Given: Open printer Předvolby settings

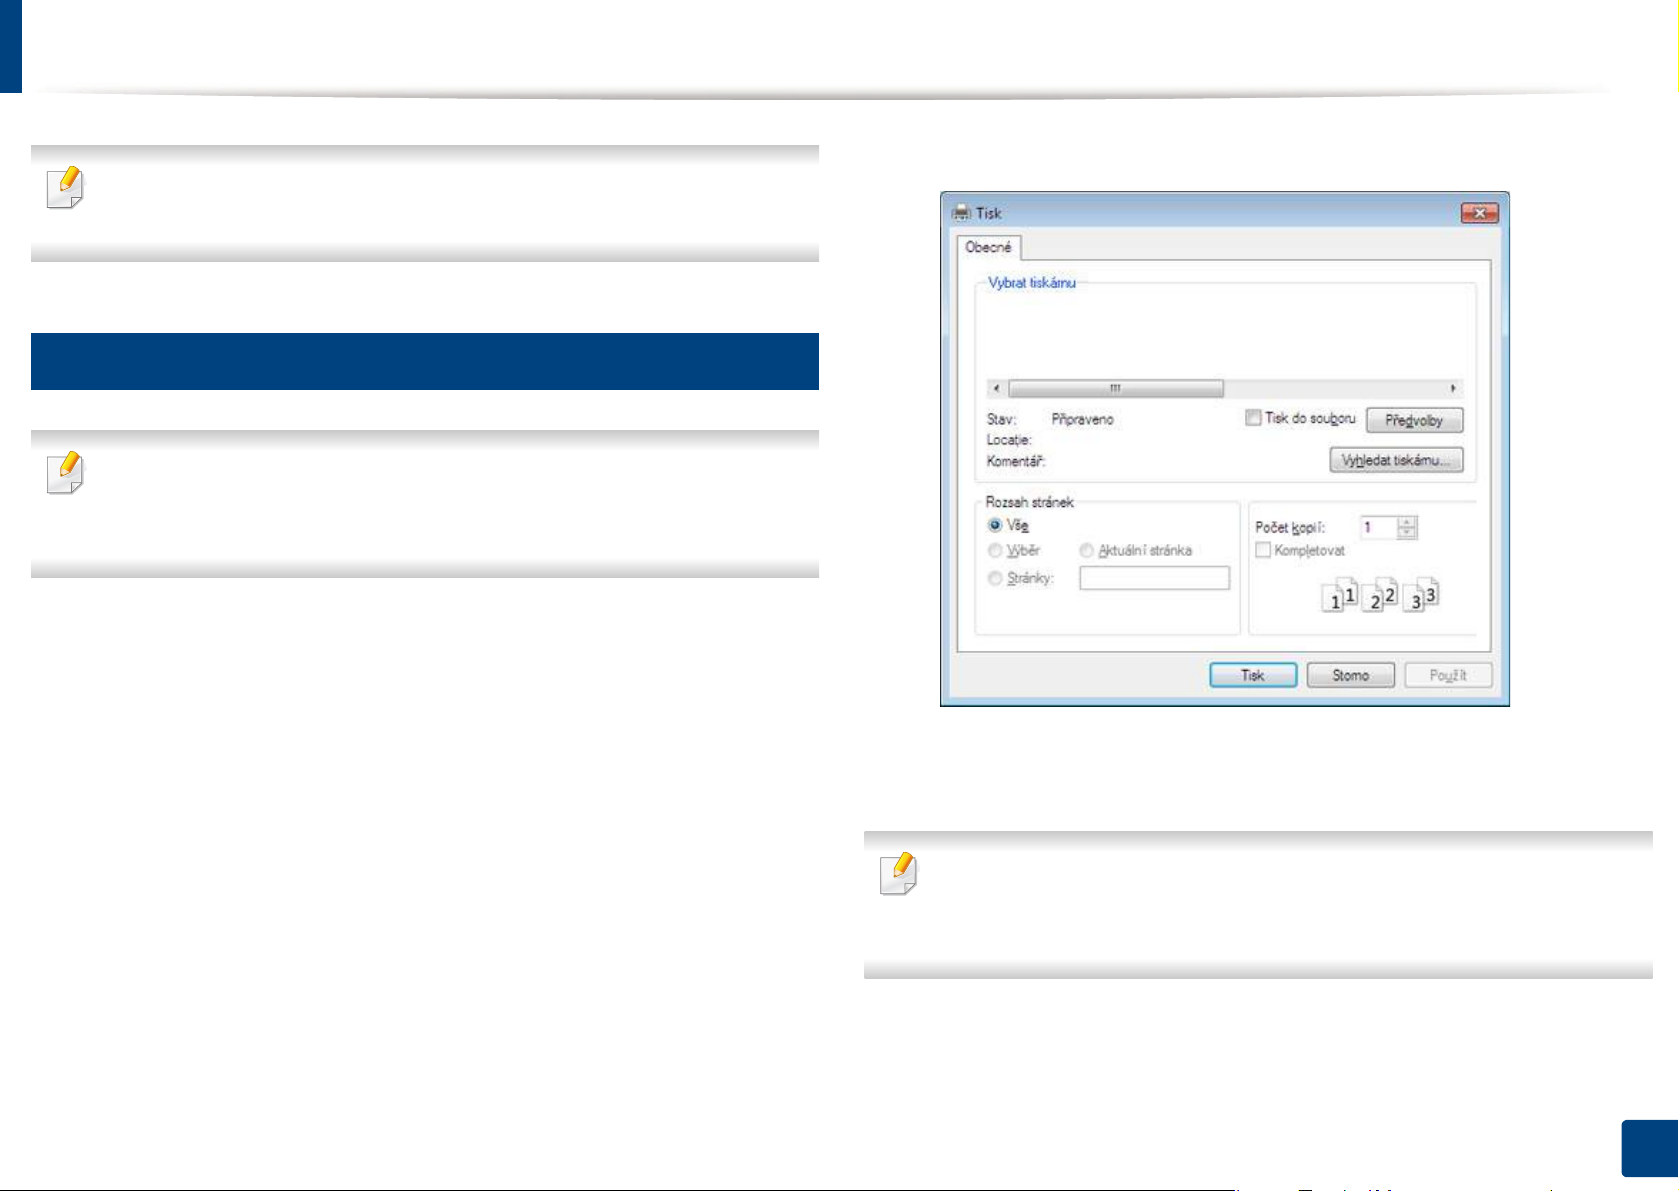Looking at the screenshot, I should click(x=1414, y=420).
